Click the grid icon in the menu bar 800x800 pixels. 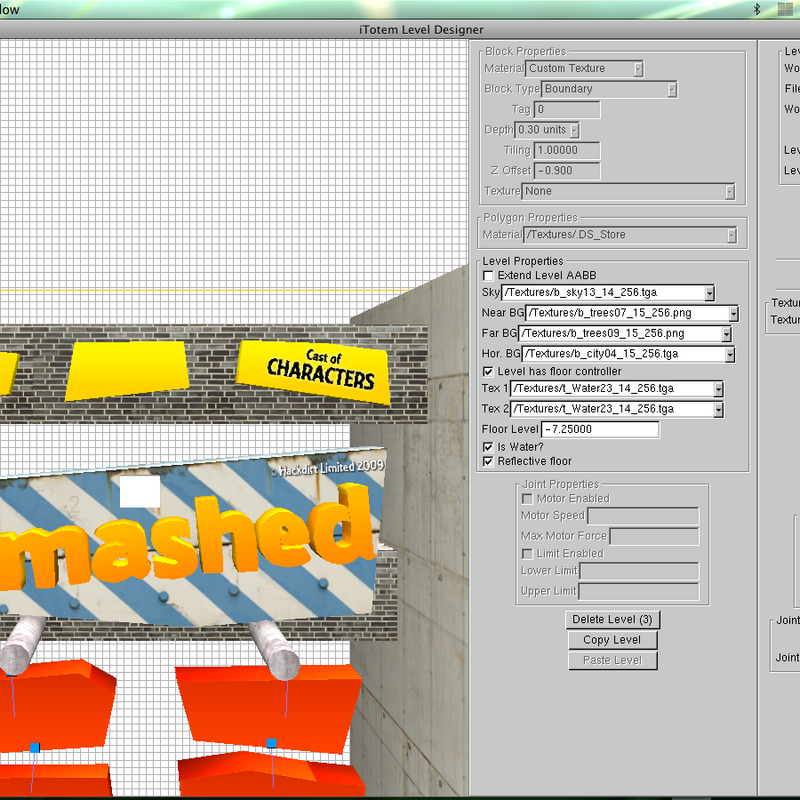[785, 9]
